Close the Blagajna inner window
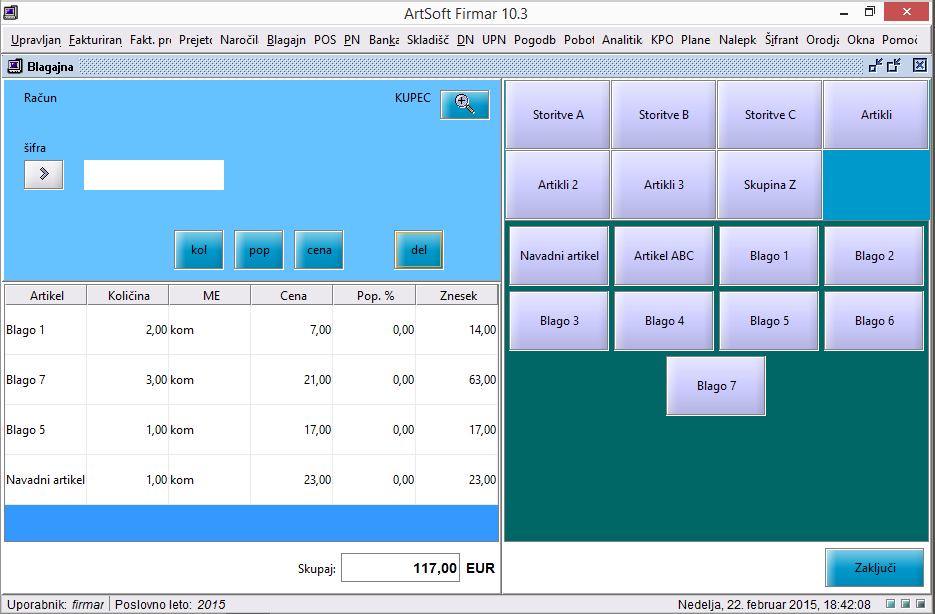 [x=920, y=66]
